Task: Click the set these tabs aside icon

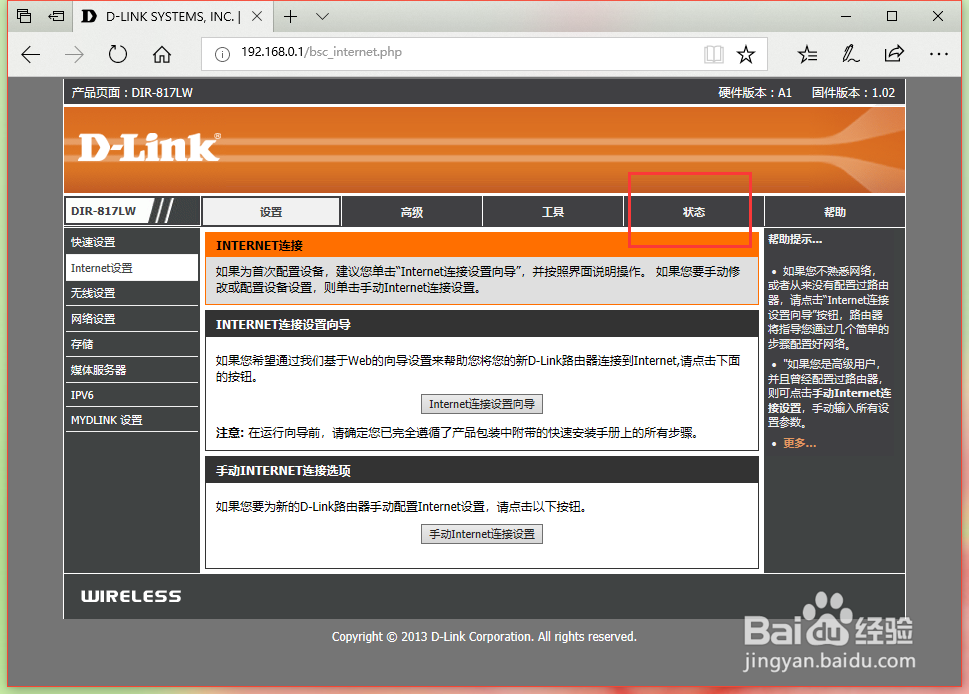Action: pyautogui.click(x=56, y=16)
